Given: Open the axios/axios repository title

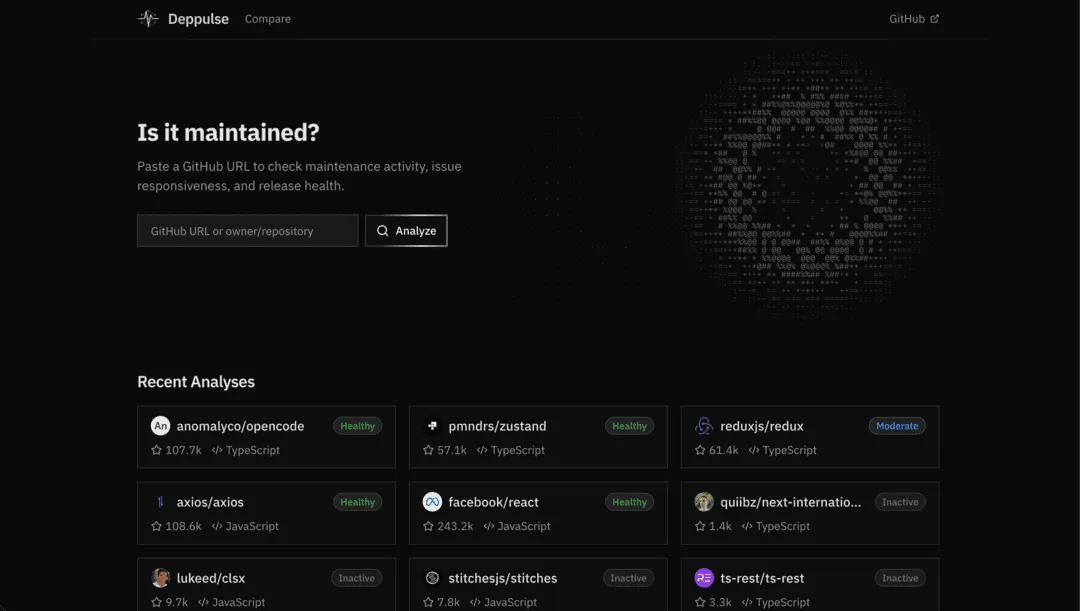Looking at the screenshot, I should (x=210, y=502).
